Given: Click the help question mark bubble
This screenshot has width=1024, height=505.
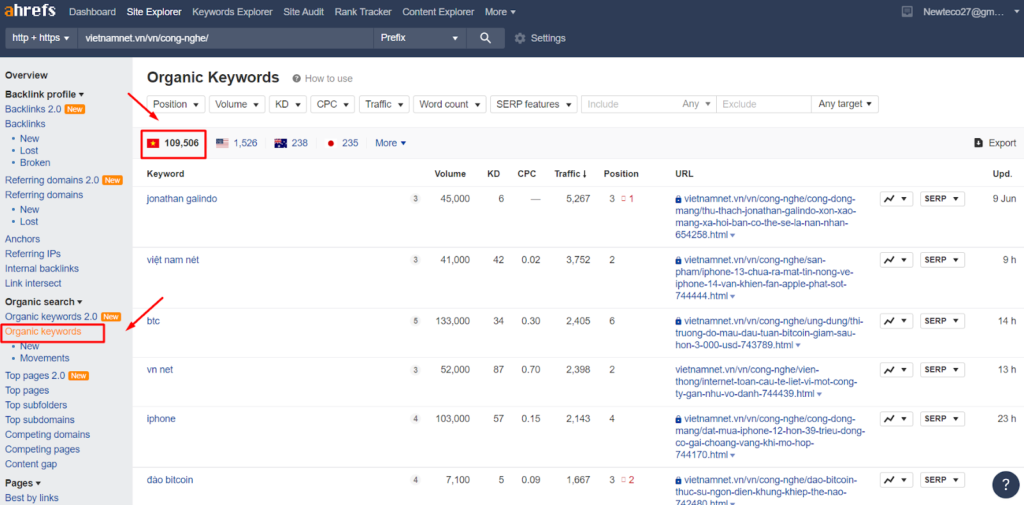Looking at the screenshot, I should [x=1005, y=484].
